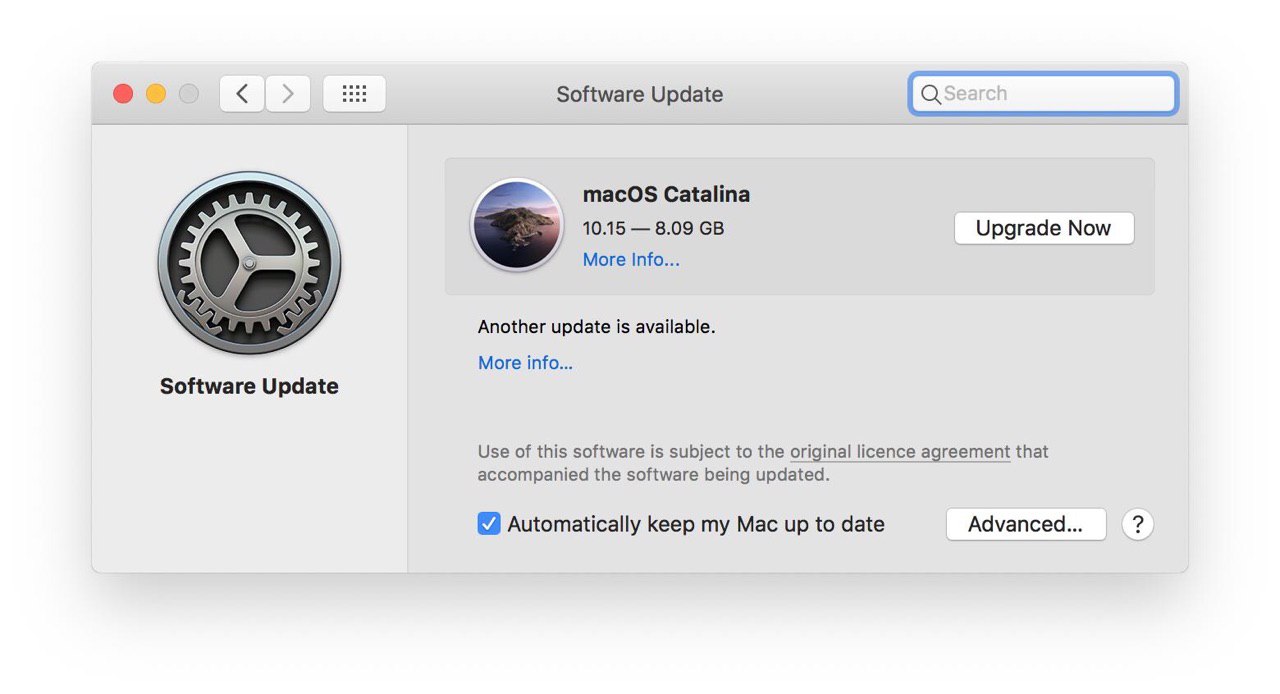The width and height of the screenshot is (1280, 694).
Task: Open More info… under Another update is available
Action: pyautogui.click(x=525, y=363)
